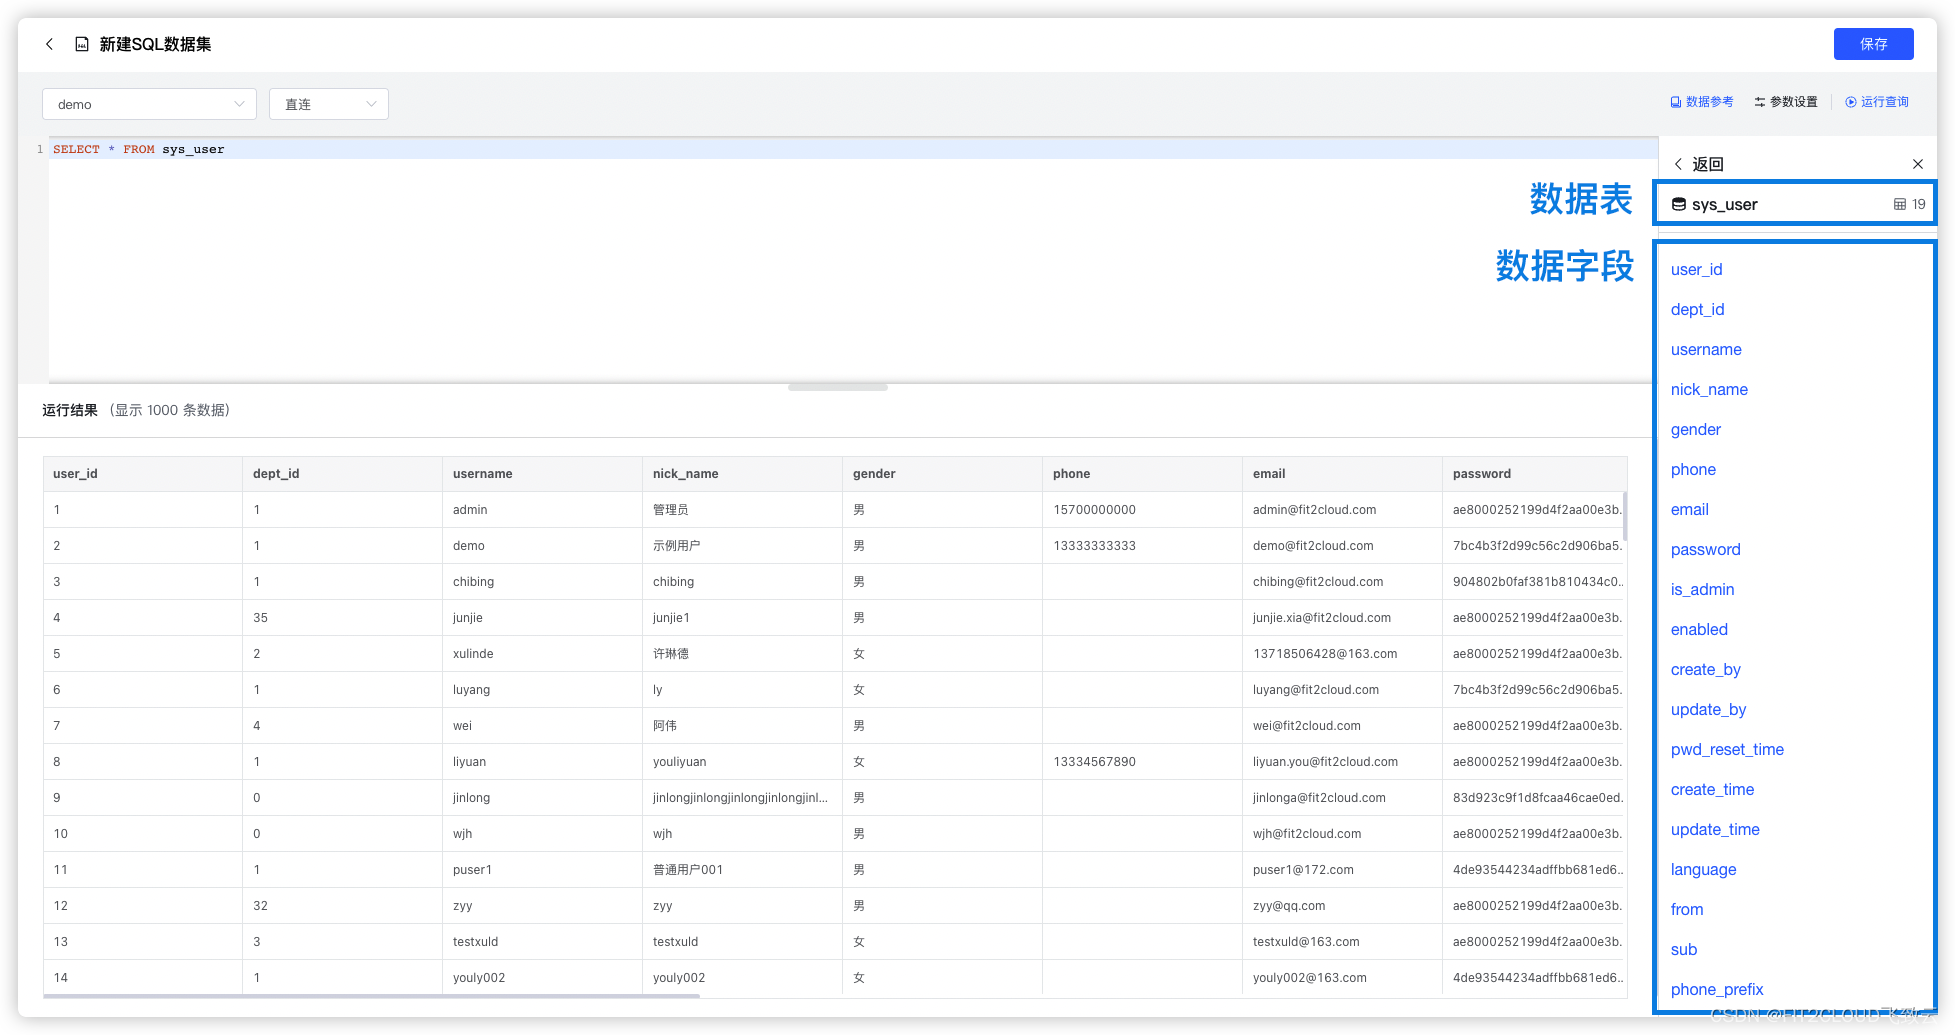The image size is (1955, 1035).
Task: Select the gender field in panel
Action: 1696,430
